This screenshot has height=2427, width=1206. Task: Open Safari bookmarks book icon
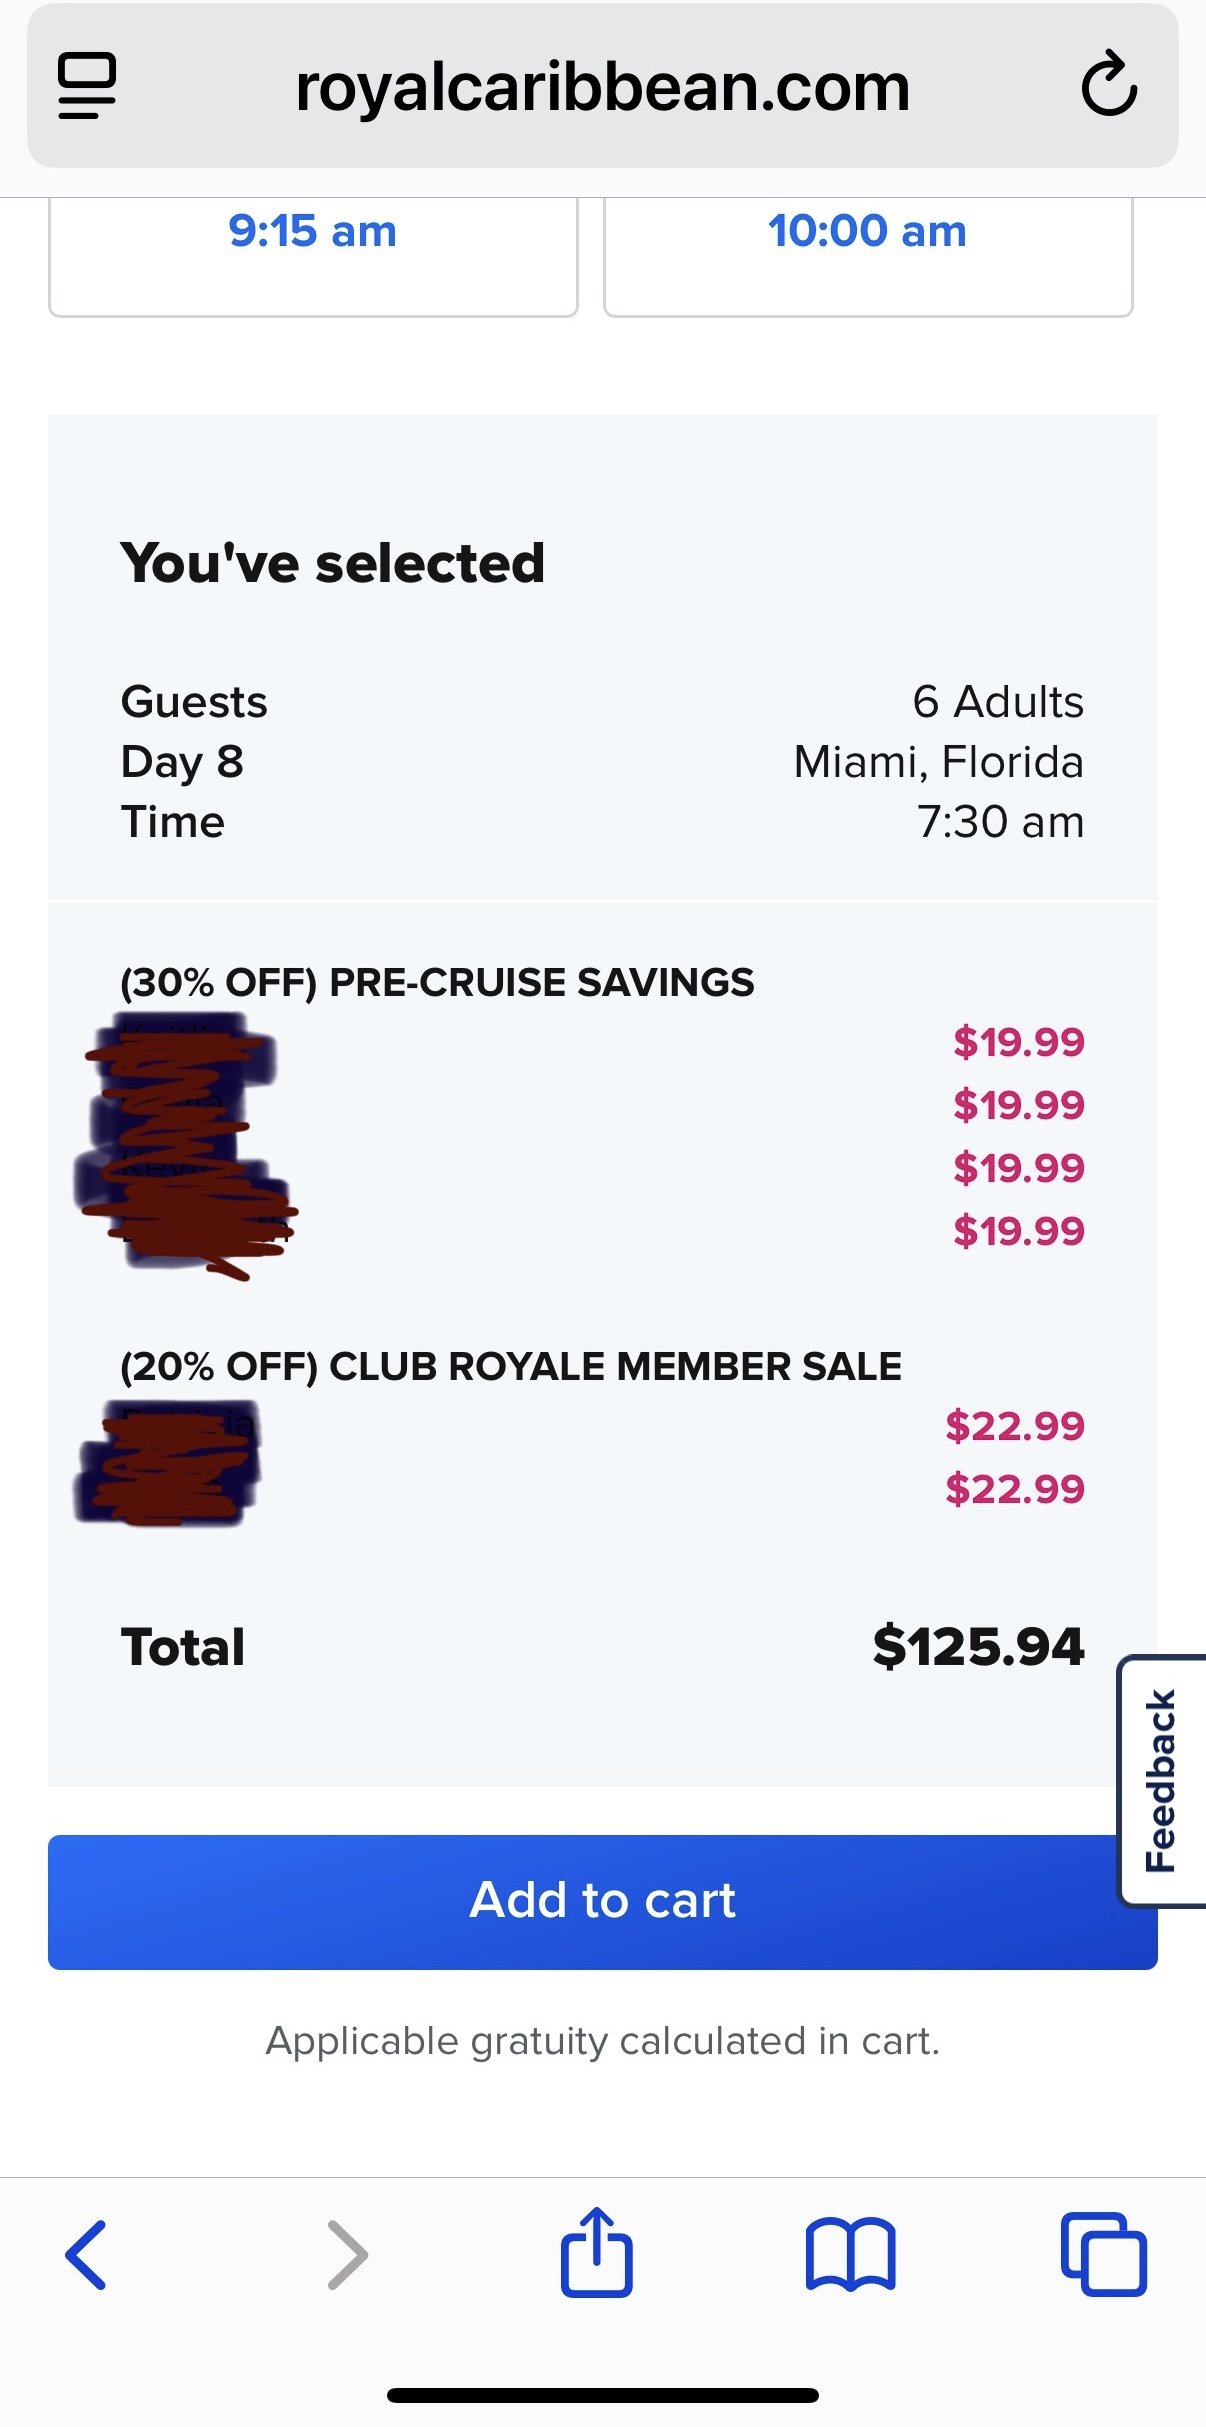850,2254
